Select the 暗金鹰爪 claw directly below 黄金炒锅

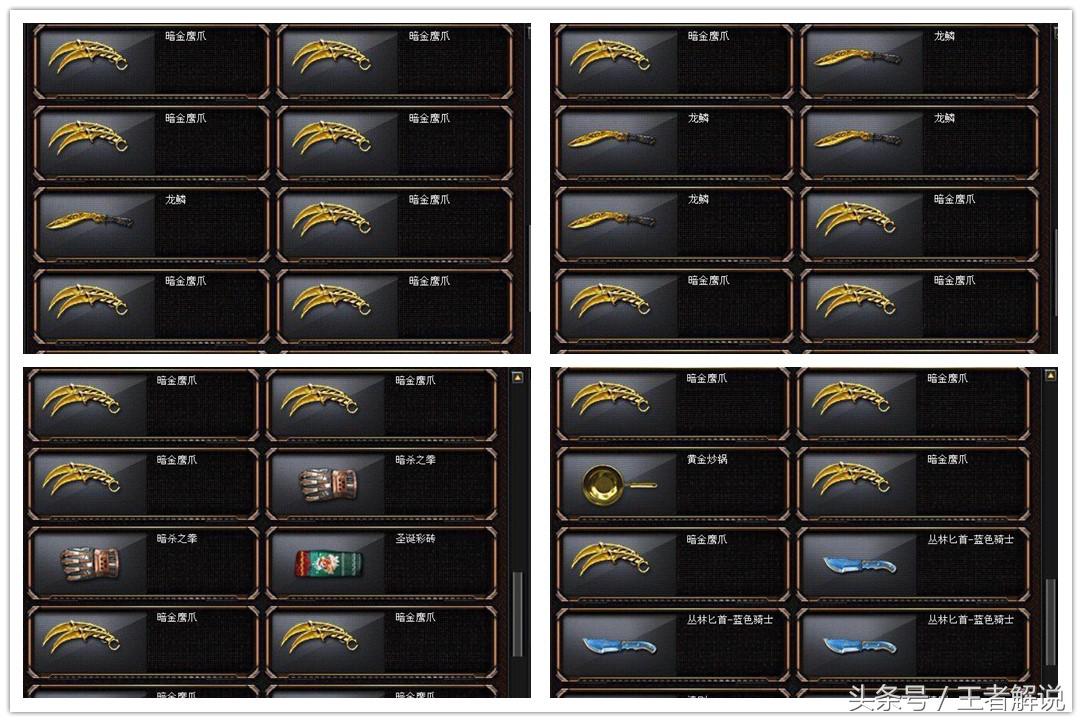(610, 558)
